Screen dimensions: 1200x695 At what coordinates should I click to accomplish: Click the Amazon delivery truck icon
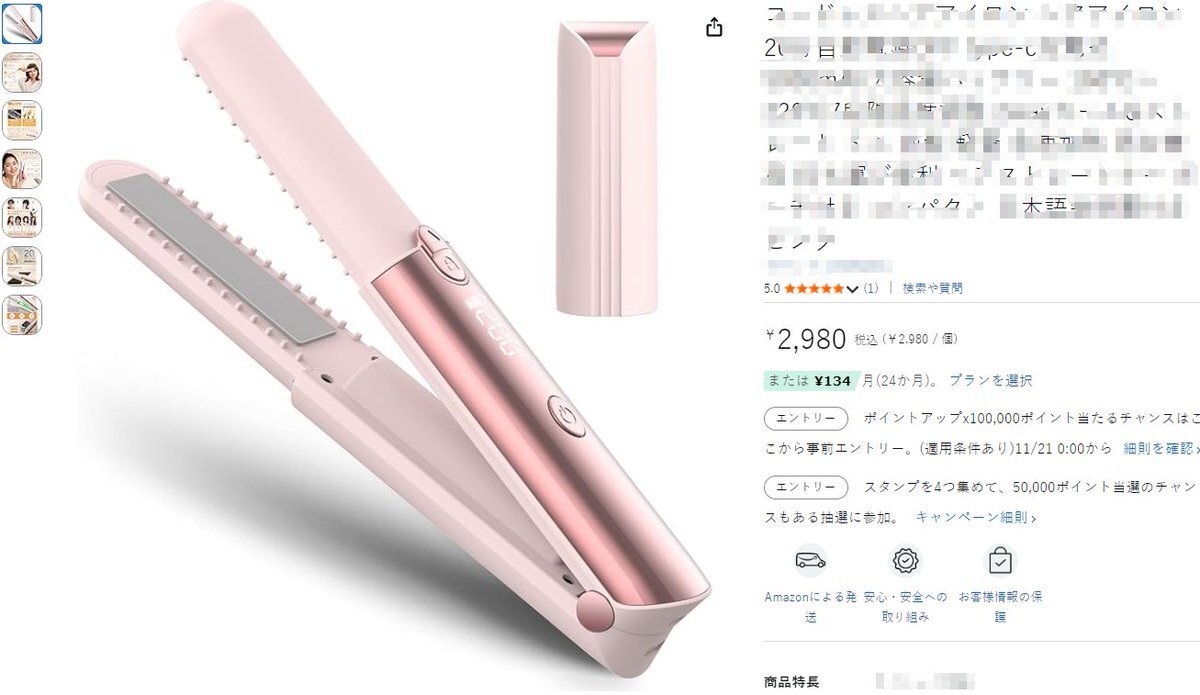[810, 560]
